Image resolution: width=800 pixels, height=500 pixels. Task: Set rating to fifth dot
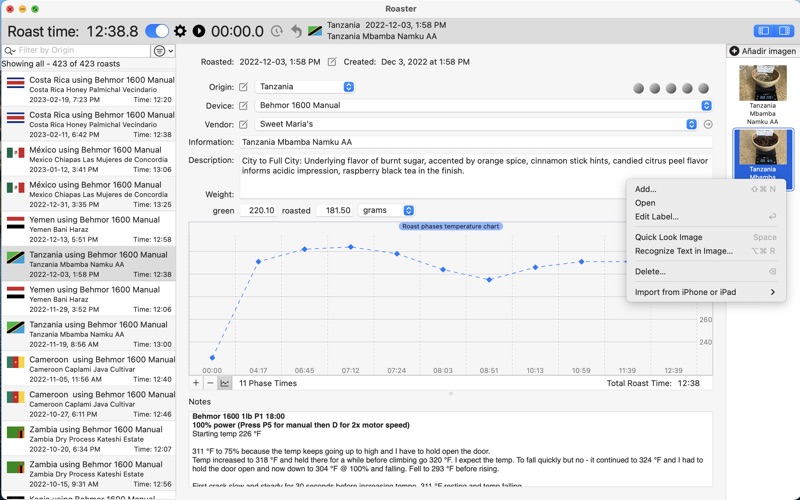704,89
